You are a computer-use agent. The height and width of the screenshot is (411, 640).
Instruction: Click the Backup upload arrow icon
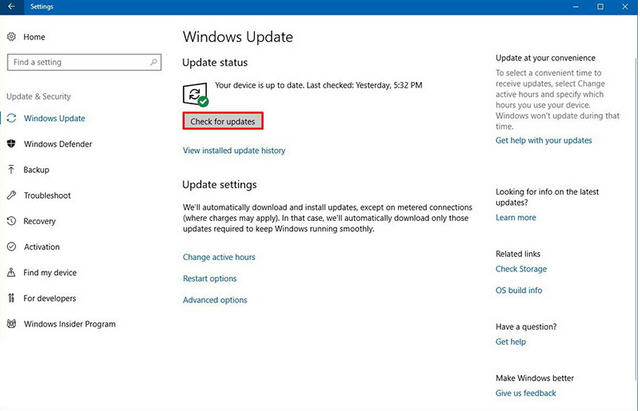(11, 169)
